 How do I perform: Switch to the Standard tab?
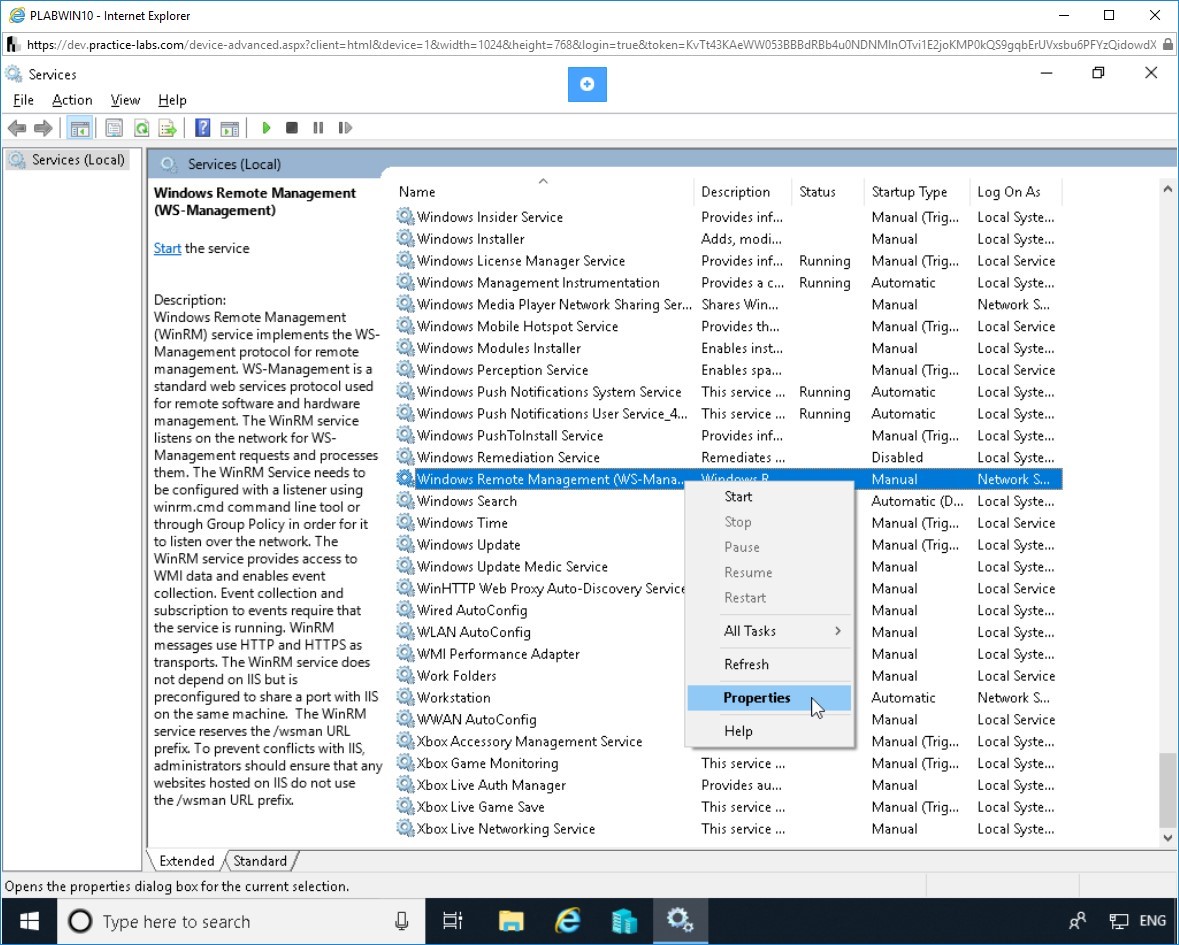point(260,861)
